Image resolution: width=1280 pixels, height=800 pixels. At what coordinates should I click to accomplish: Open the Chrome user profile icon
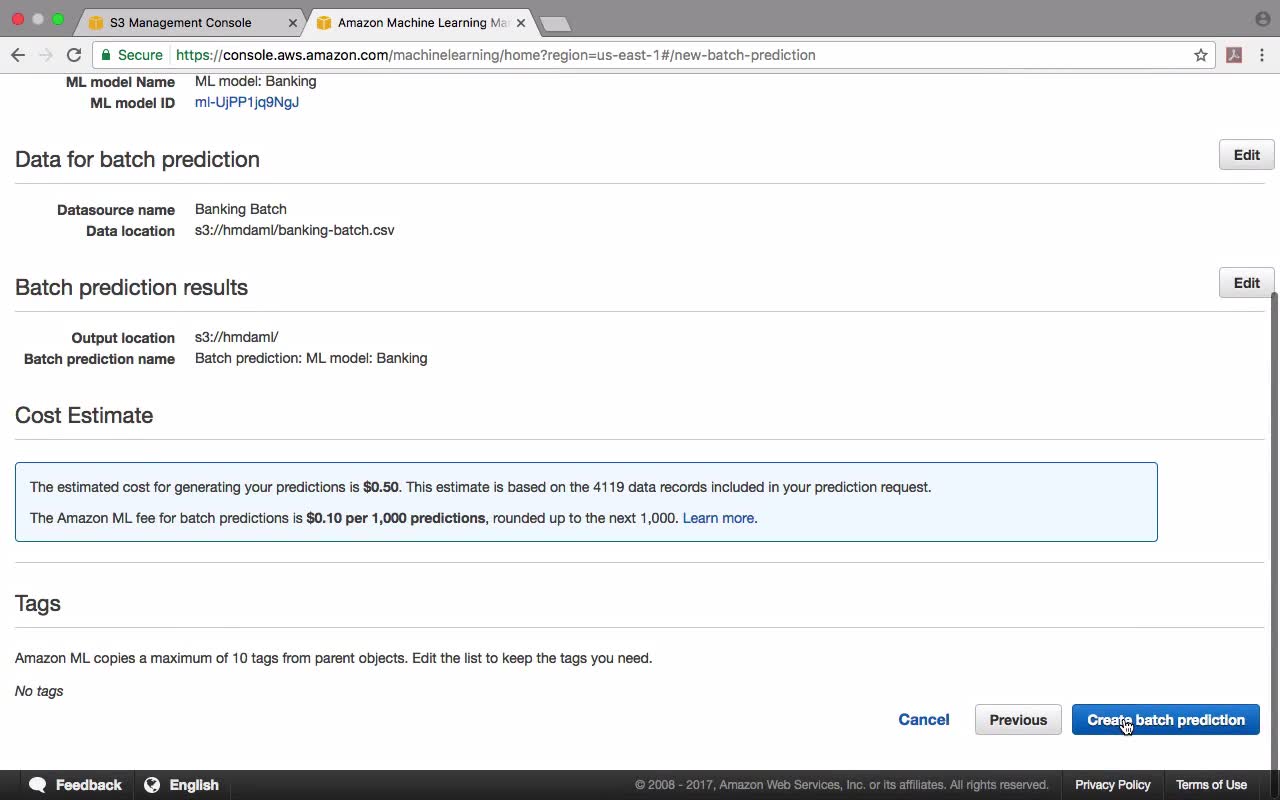pyautogui.click(x=1262, y=19)
